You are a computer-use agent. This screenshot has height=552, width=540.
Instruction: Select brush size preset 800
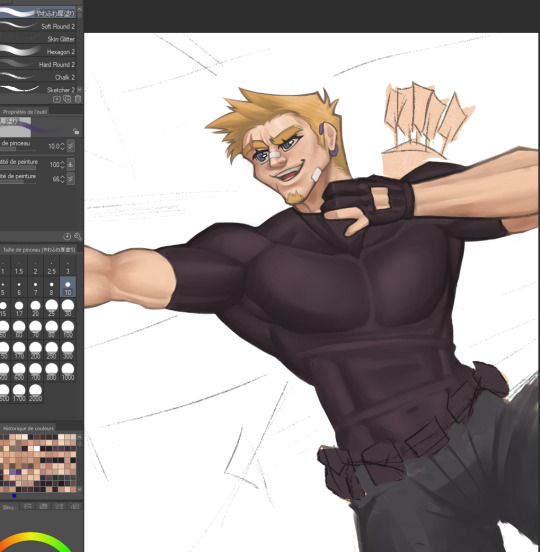tap(51, 372)
